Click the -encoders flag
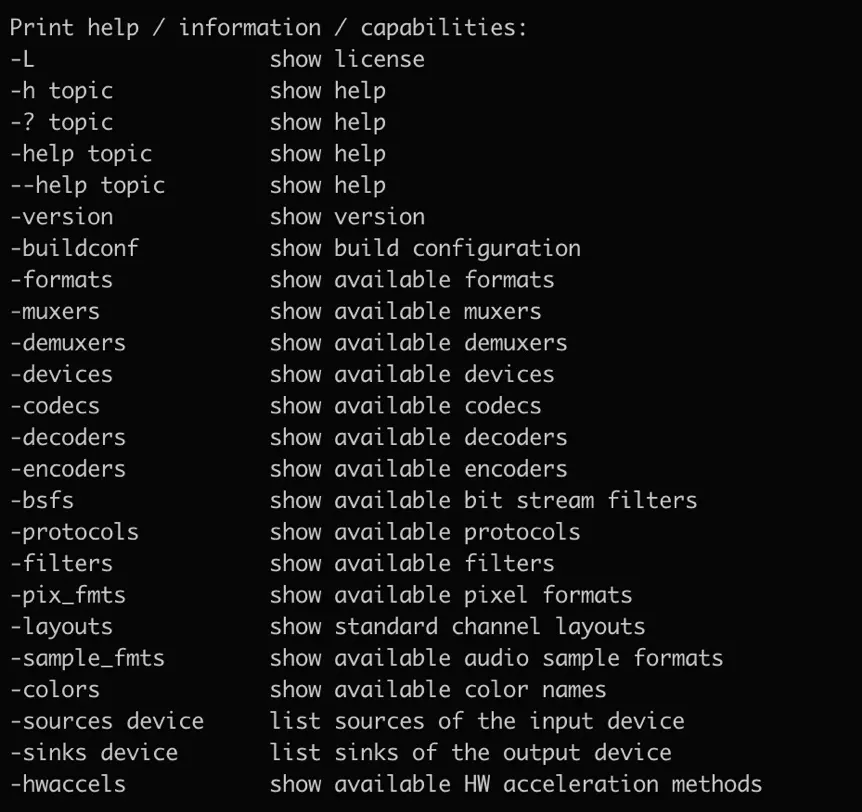Image resolution: width=862 pixels, height=812 pixels. coord(68,468)
